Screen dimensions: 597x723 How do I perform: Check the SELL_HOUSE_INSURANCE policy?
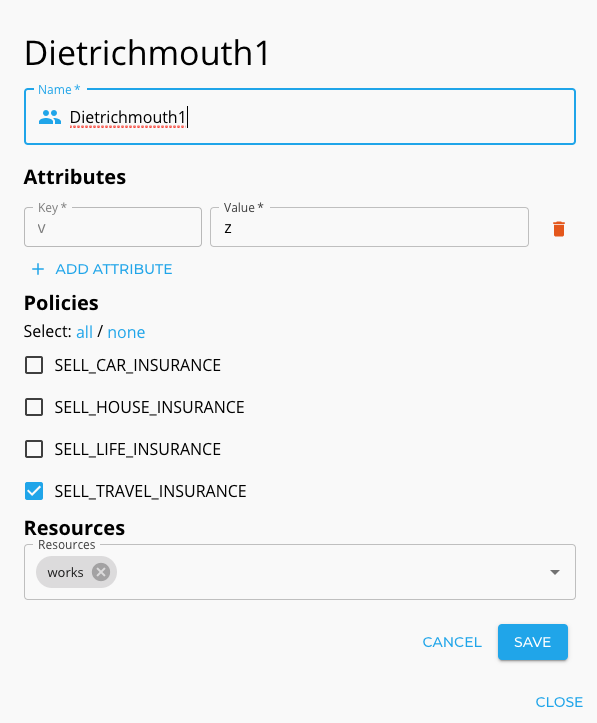(34, 407)
